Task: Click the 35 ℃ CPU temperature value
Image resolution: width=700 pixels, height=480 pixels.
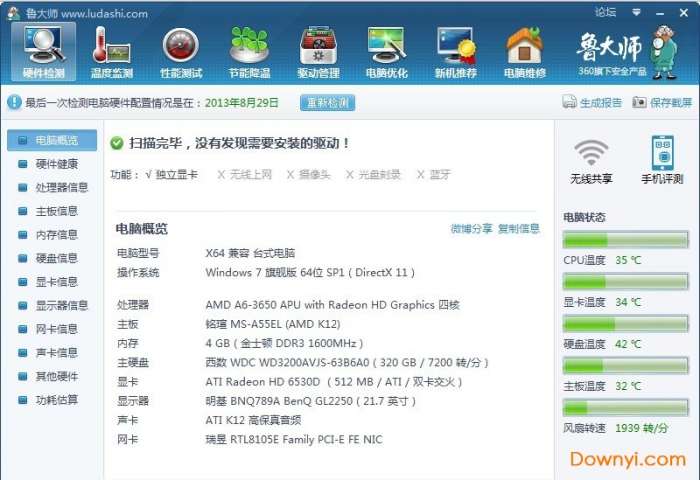Action: 628,260
